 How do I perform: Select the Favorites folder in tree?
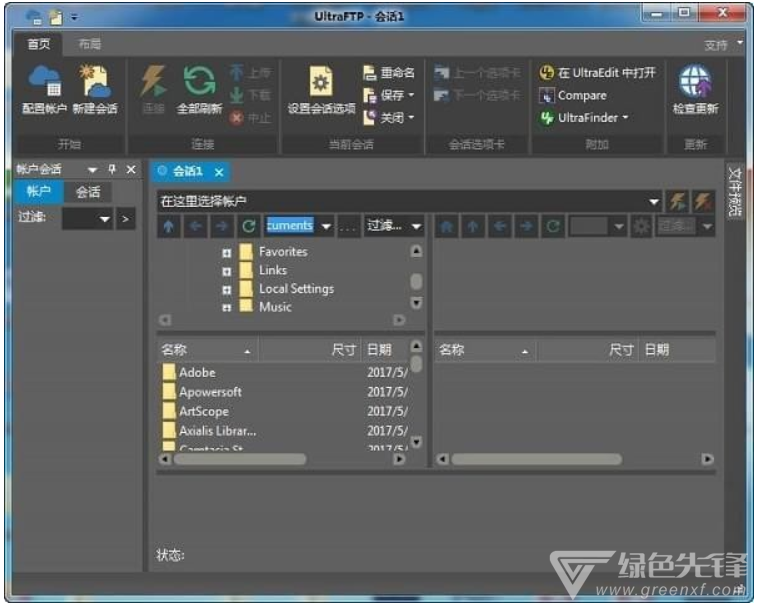pos(283,252)
